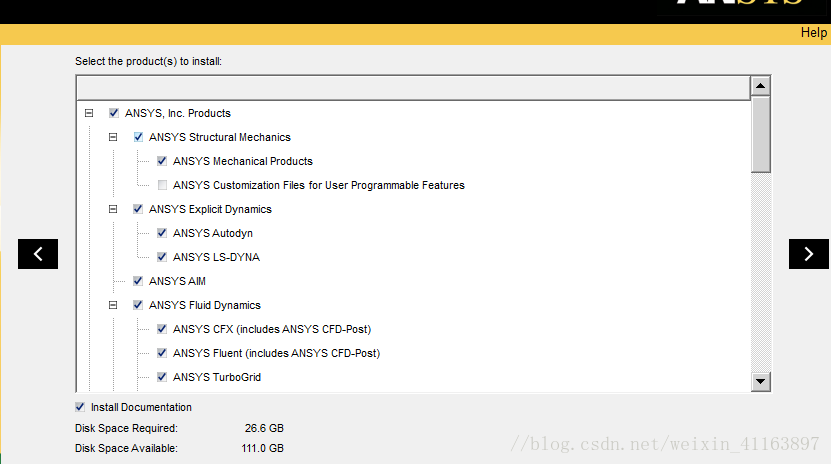Click the scrollbar down arrow
This screenshot has width=831, height=464.
761,381
